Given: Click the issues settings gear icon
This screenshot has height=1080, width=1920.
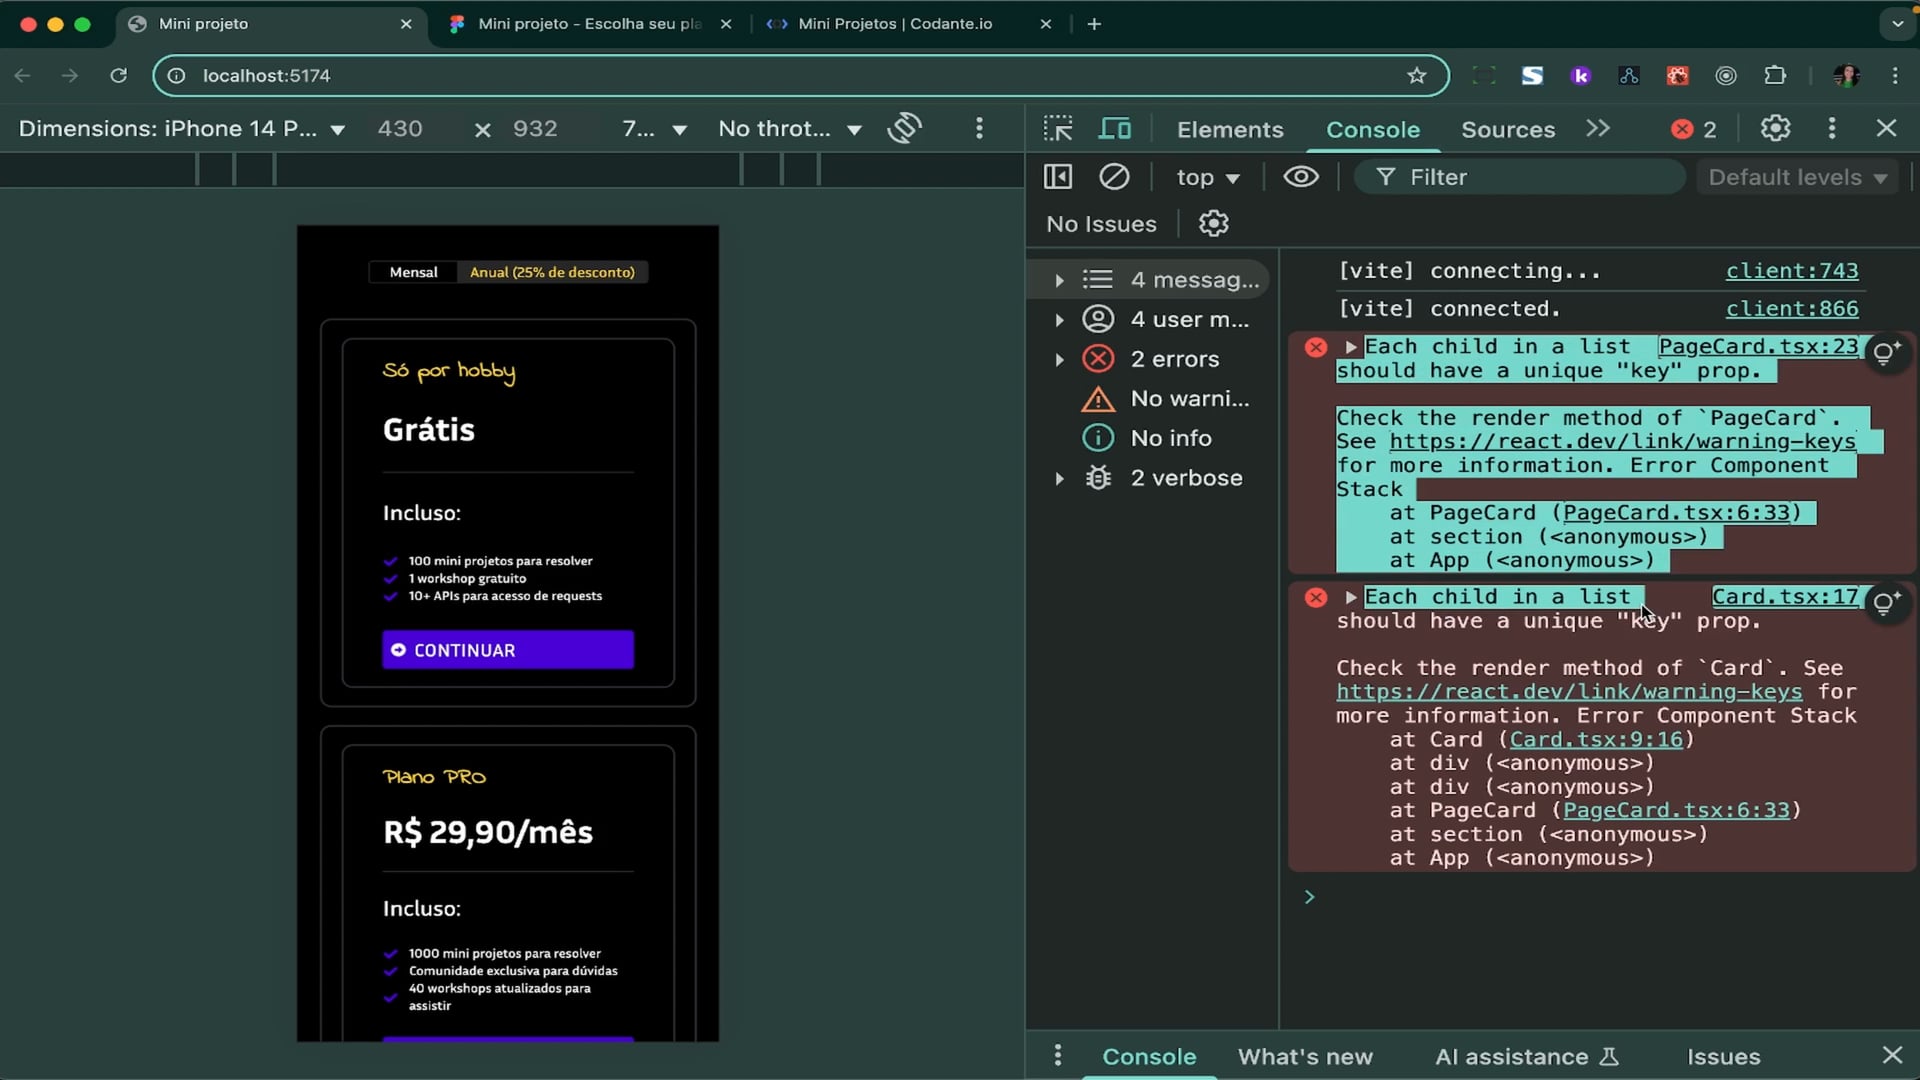Looking at the screenshot, I should (1213, 223).
